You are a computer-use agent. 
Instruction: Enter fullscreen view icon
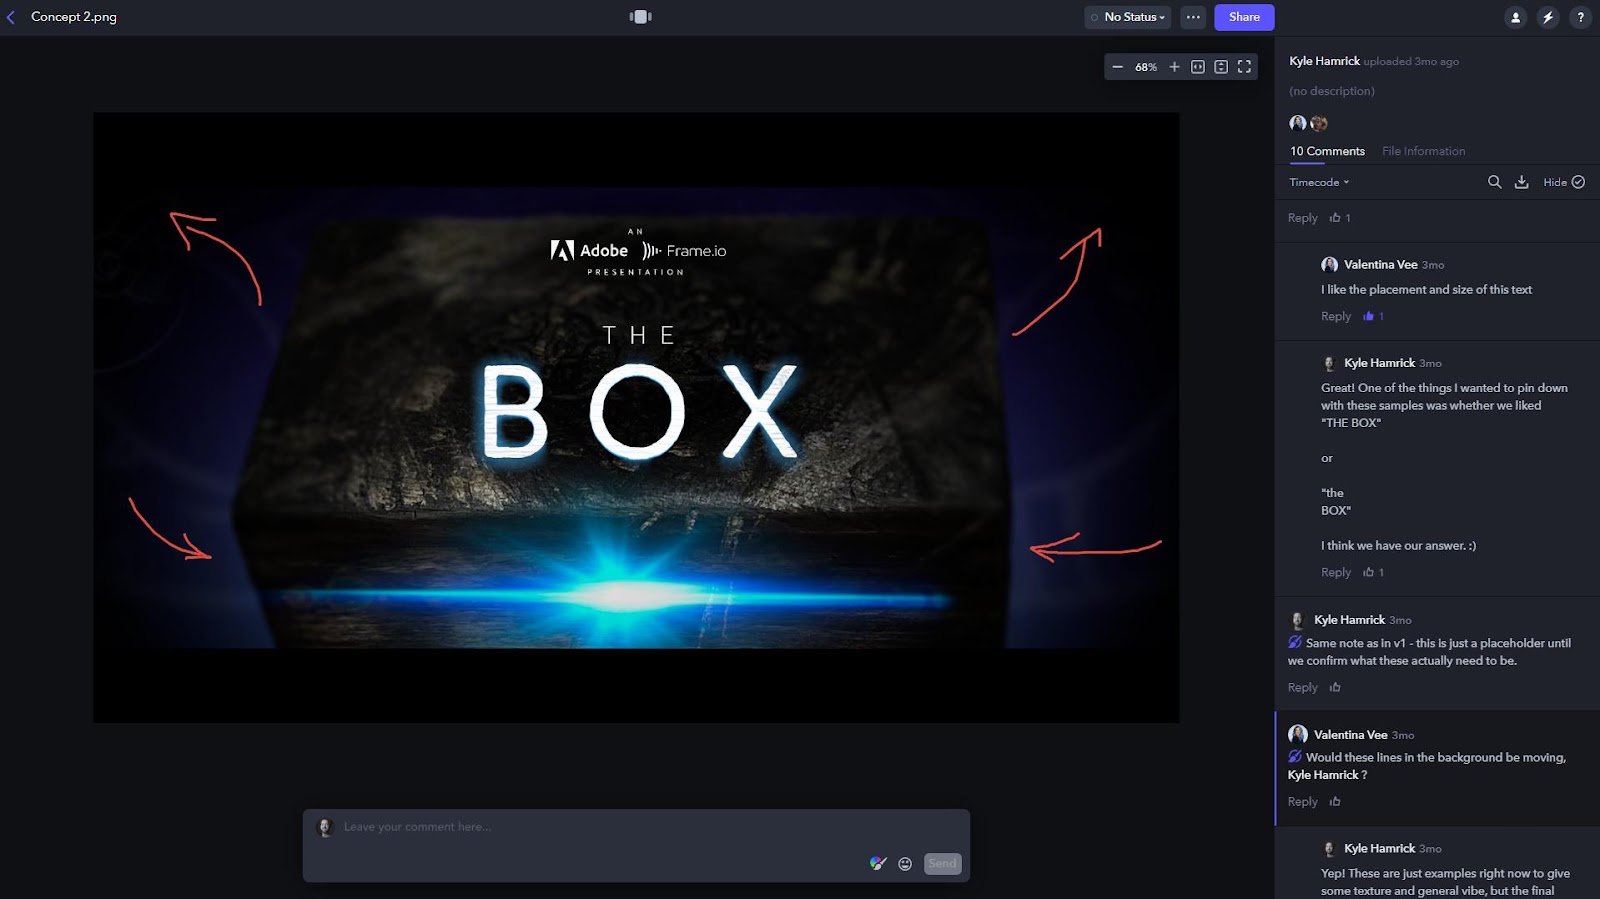click(1244, 67)
